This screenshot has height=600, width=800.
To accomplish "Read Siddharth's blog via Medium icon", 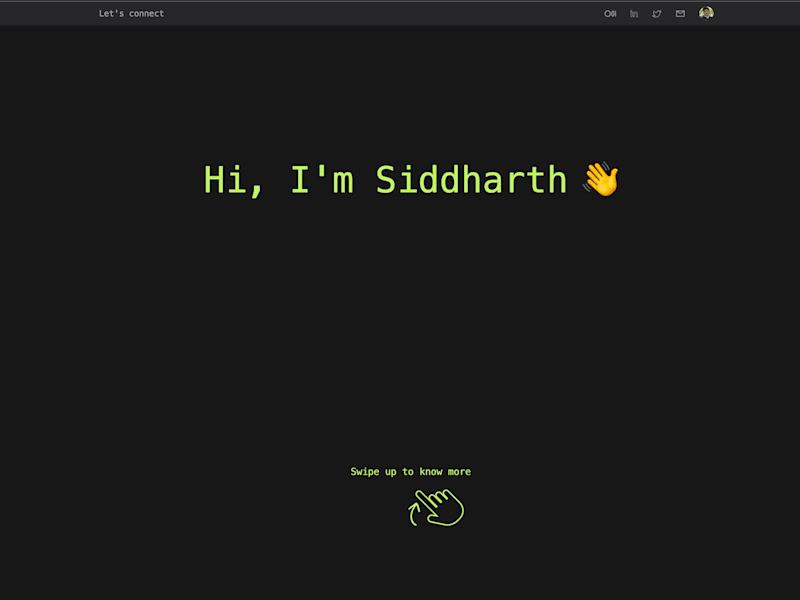I will pyautogui.click(x=610, y=14).
